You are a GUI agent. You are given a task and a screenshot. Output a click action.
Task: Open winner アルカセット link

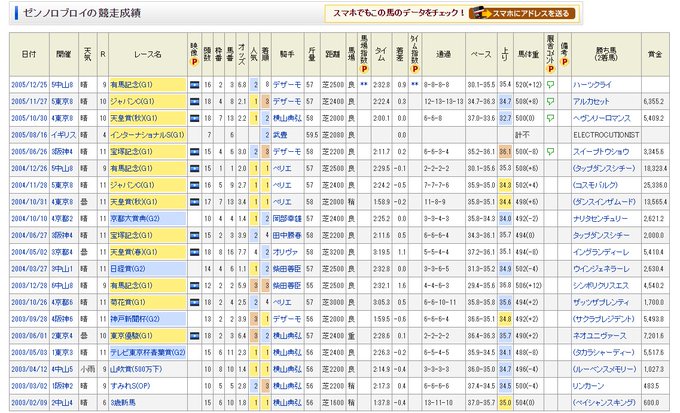591,102
